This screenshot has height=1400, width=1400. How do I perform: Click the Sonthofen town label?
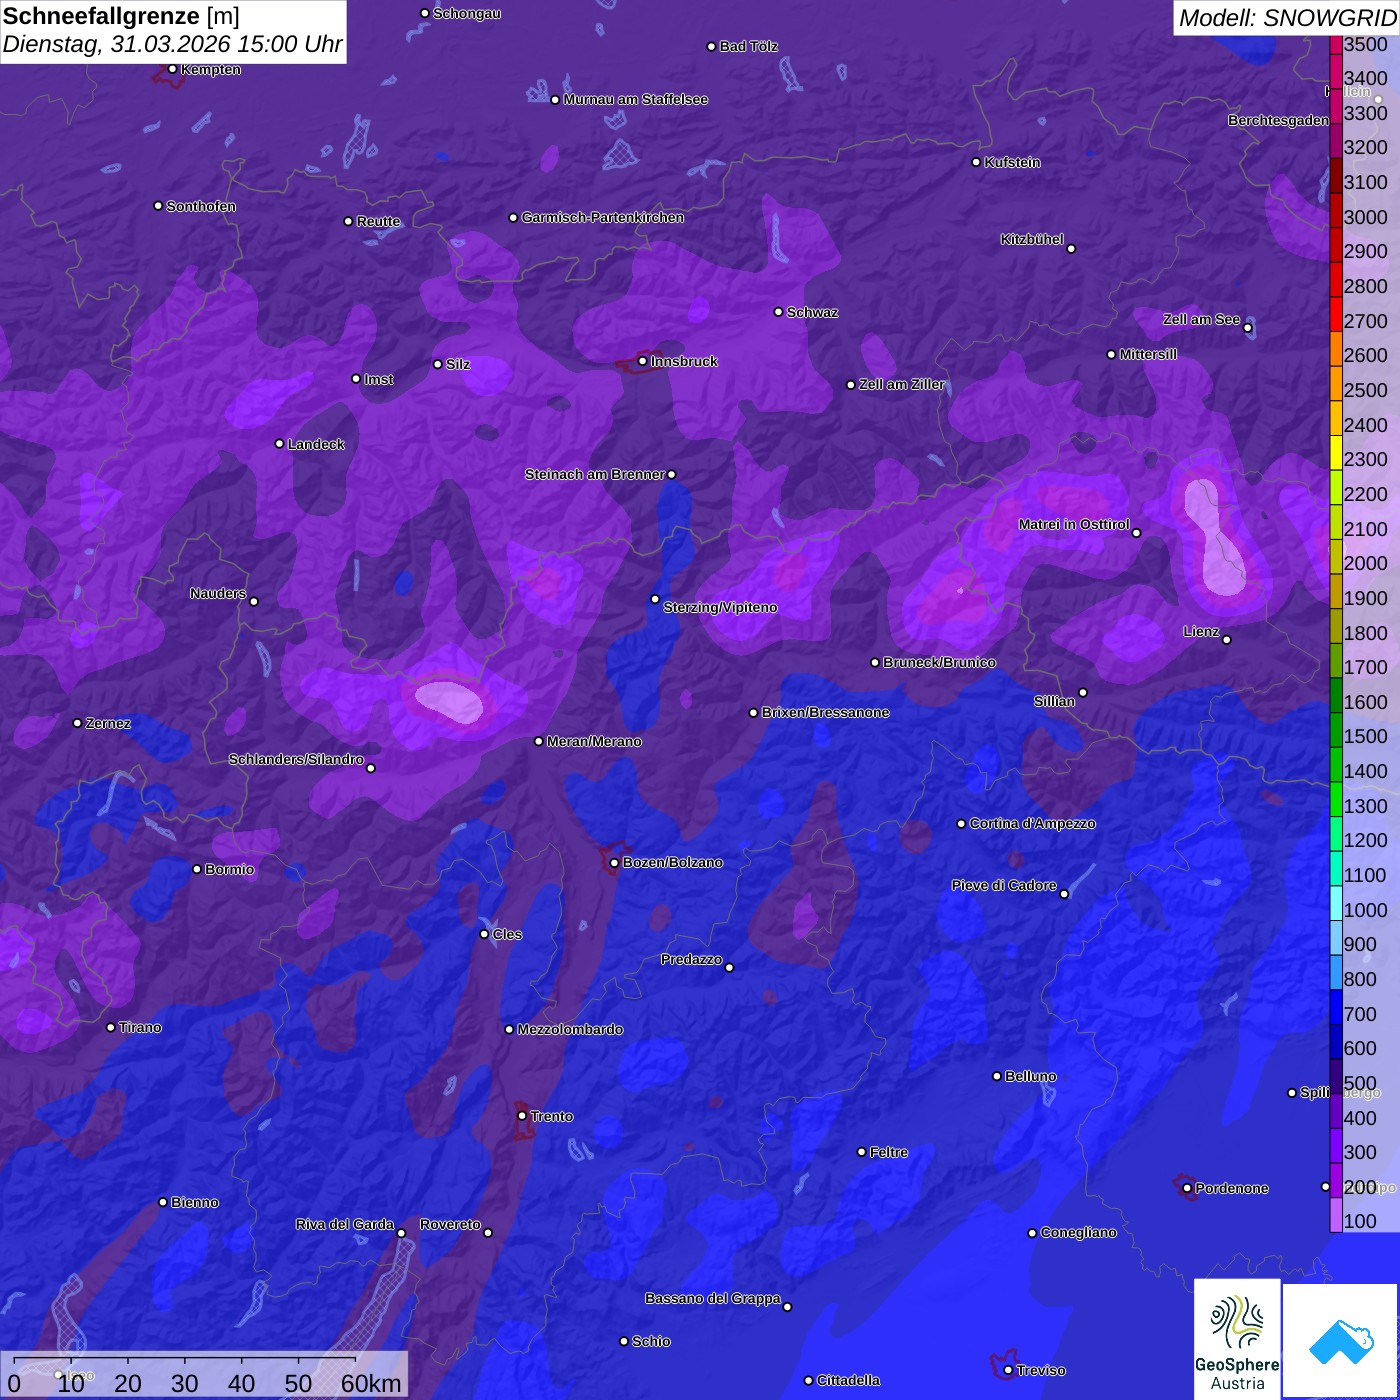click(201, 207)
